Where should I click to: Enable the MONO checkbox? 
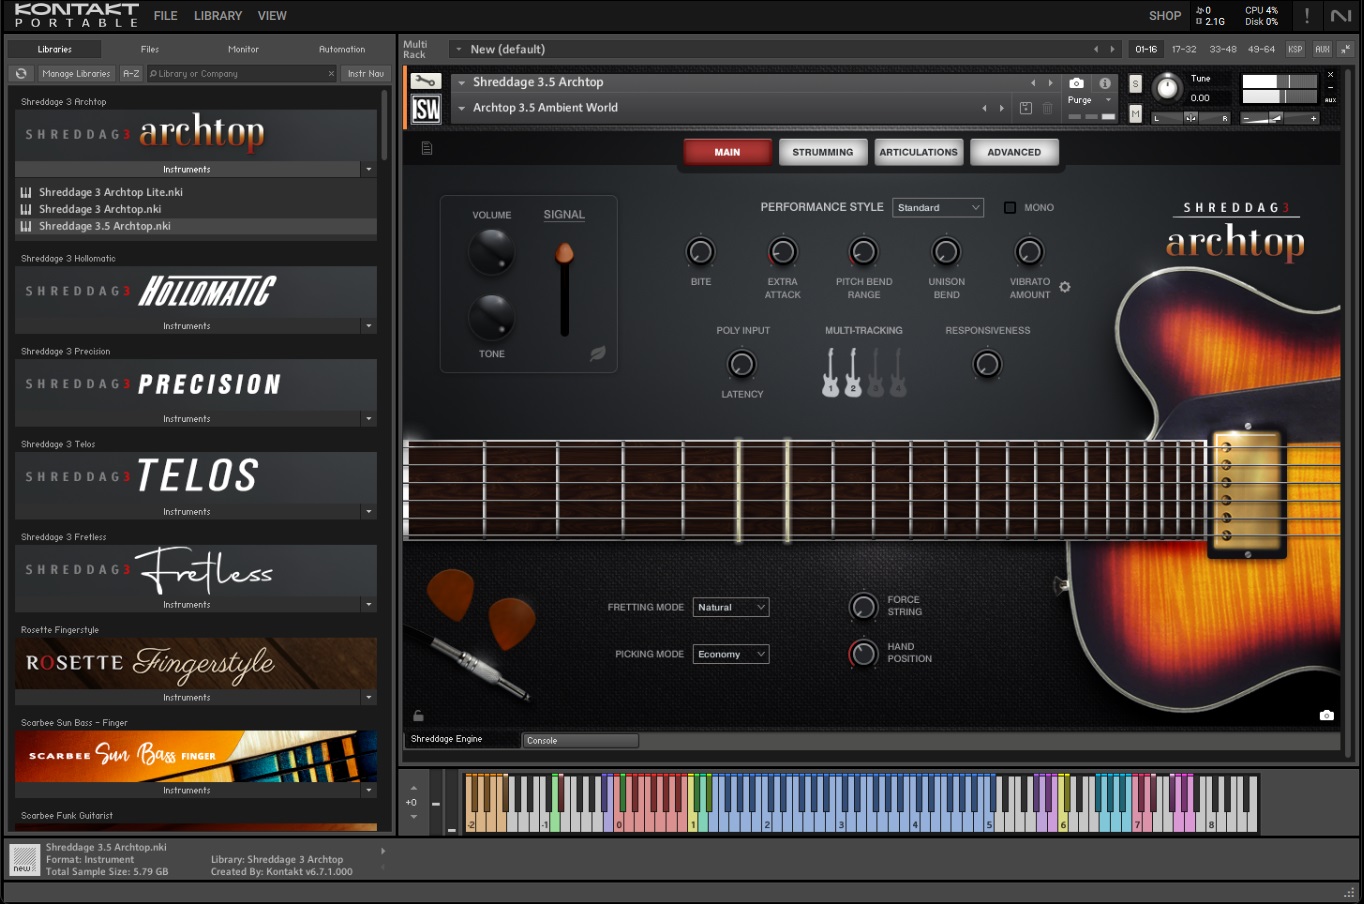(1010, 208)
